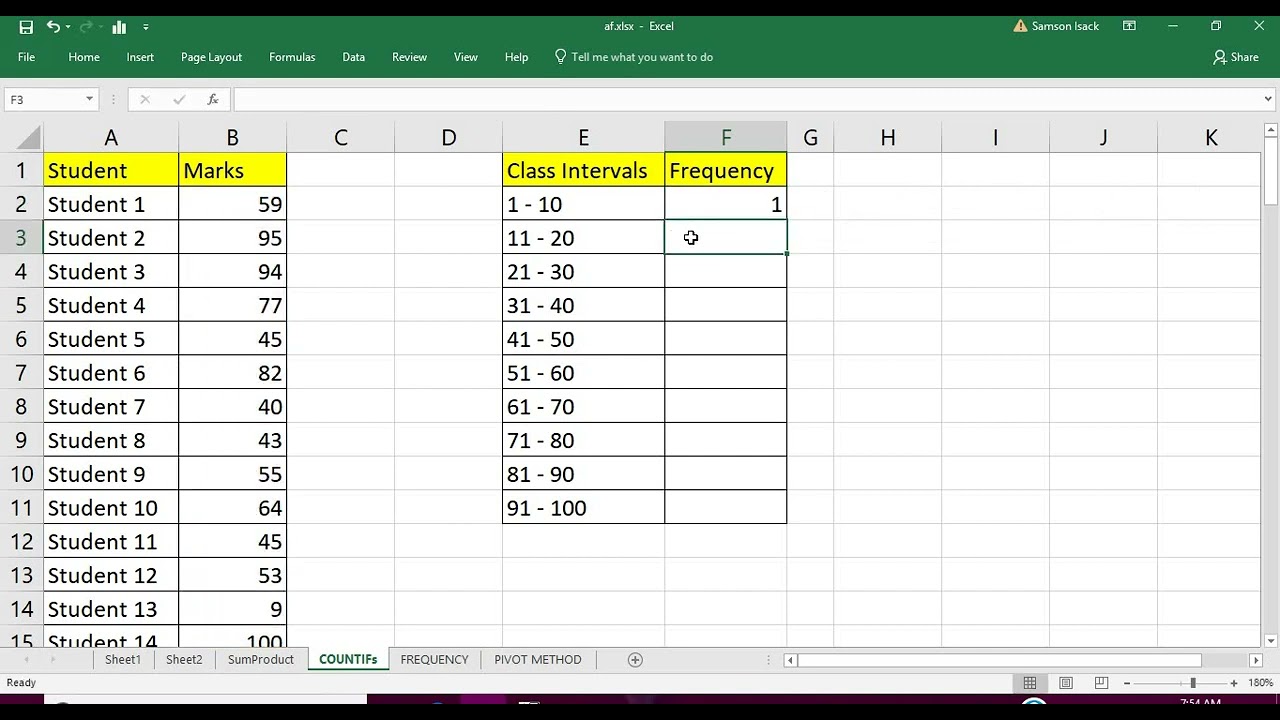Click the mark value 95

(232, 238)
